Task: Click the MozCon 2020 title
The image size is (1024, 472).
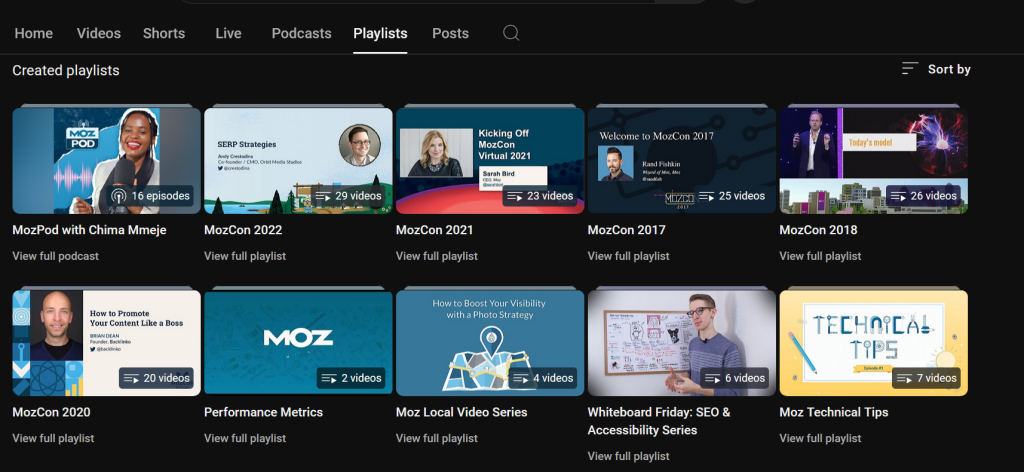Action: (x=52, y=412)
